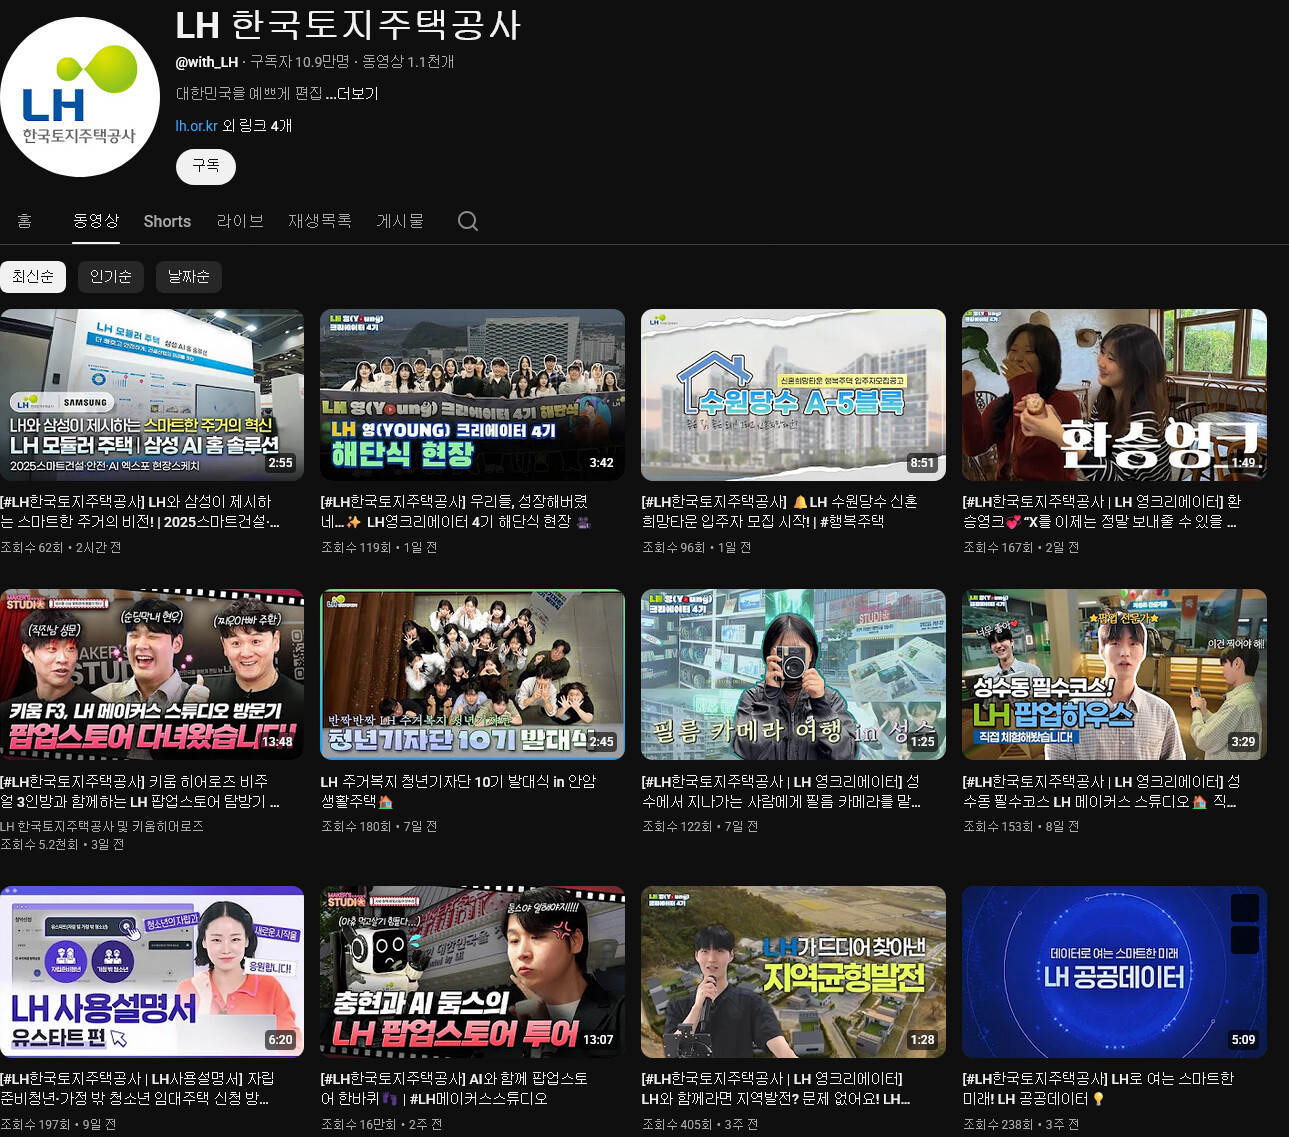This screenshot has width=1289, height=1137.
Task: Open title LH 수원당수 신혼희망타운 입주자 모집
Action: click(780, 512)
